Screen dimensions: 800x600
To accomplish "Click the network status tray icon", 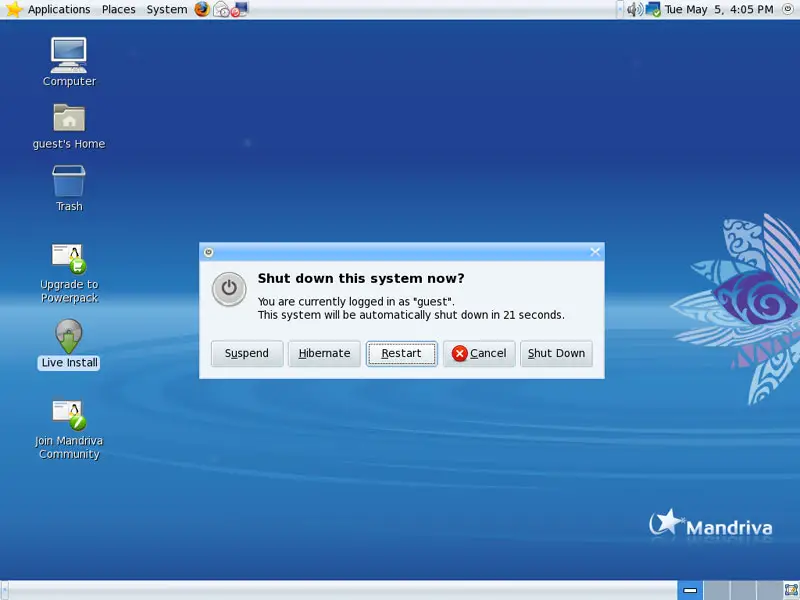I will tap(653, 10).
